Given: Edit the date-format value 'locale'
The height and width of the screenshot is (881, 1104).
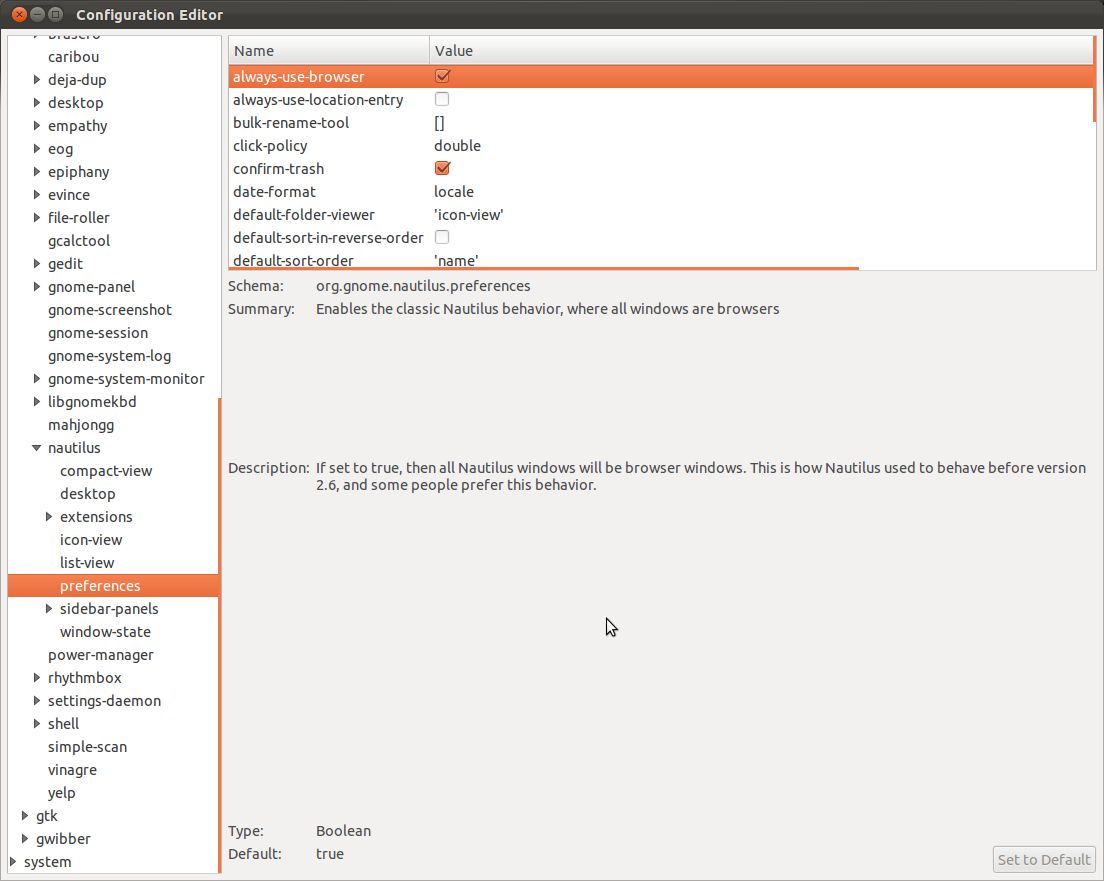Looking at the screenshot, I should coord(454,192).
